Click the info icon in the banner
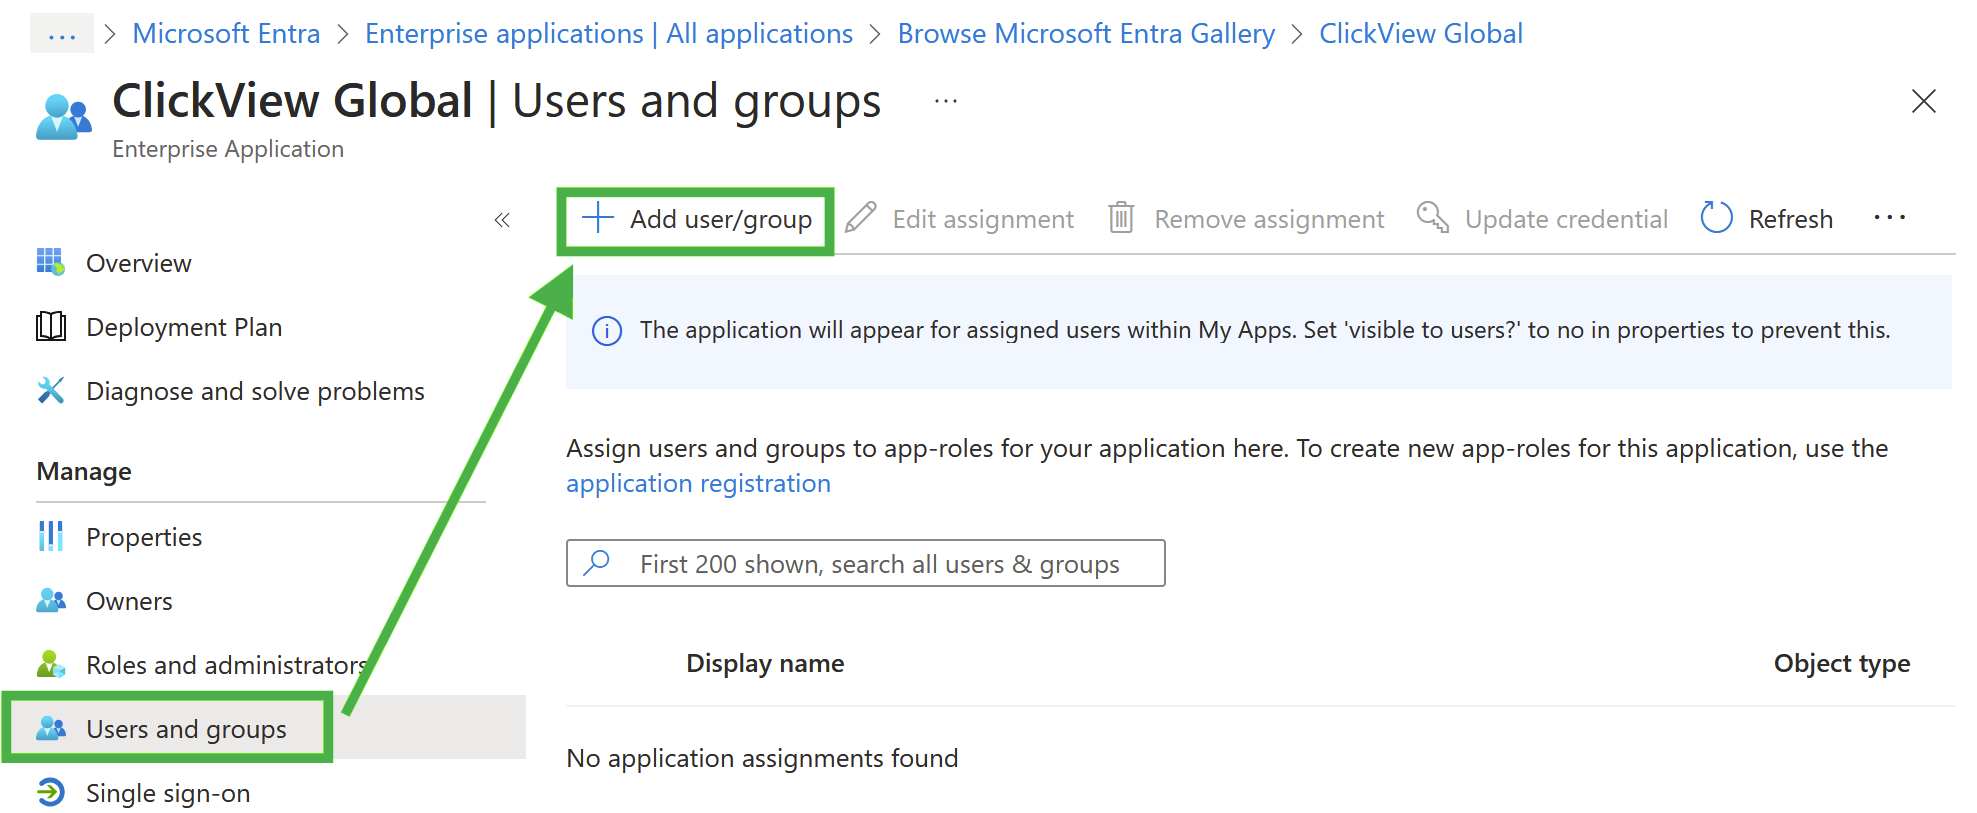The height and width of the screenshot is (813, 1977). pos(607,331)
